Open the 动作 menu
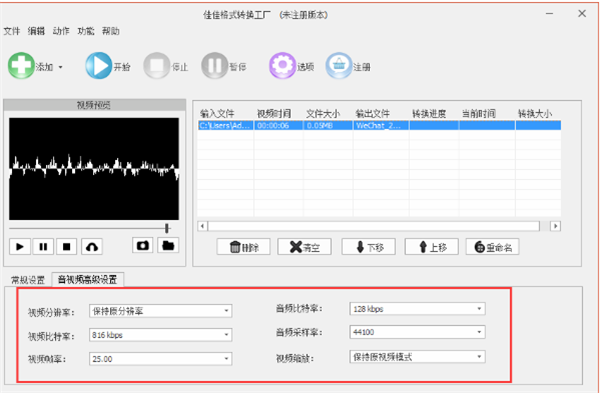 click(61, 31)
